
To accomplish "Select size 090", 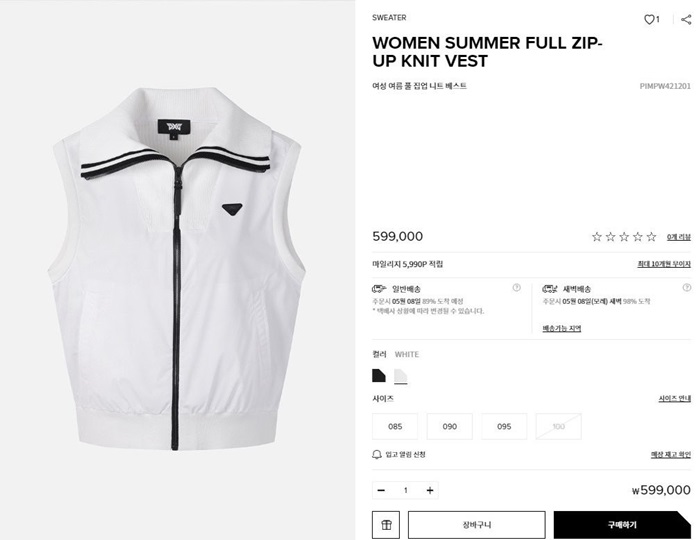I will tap(450, 426).
